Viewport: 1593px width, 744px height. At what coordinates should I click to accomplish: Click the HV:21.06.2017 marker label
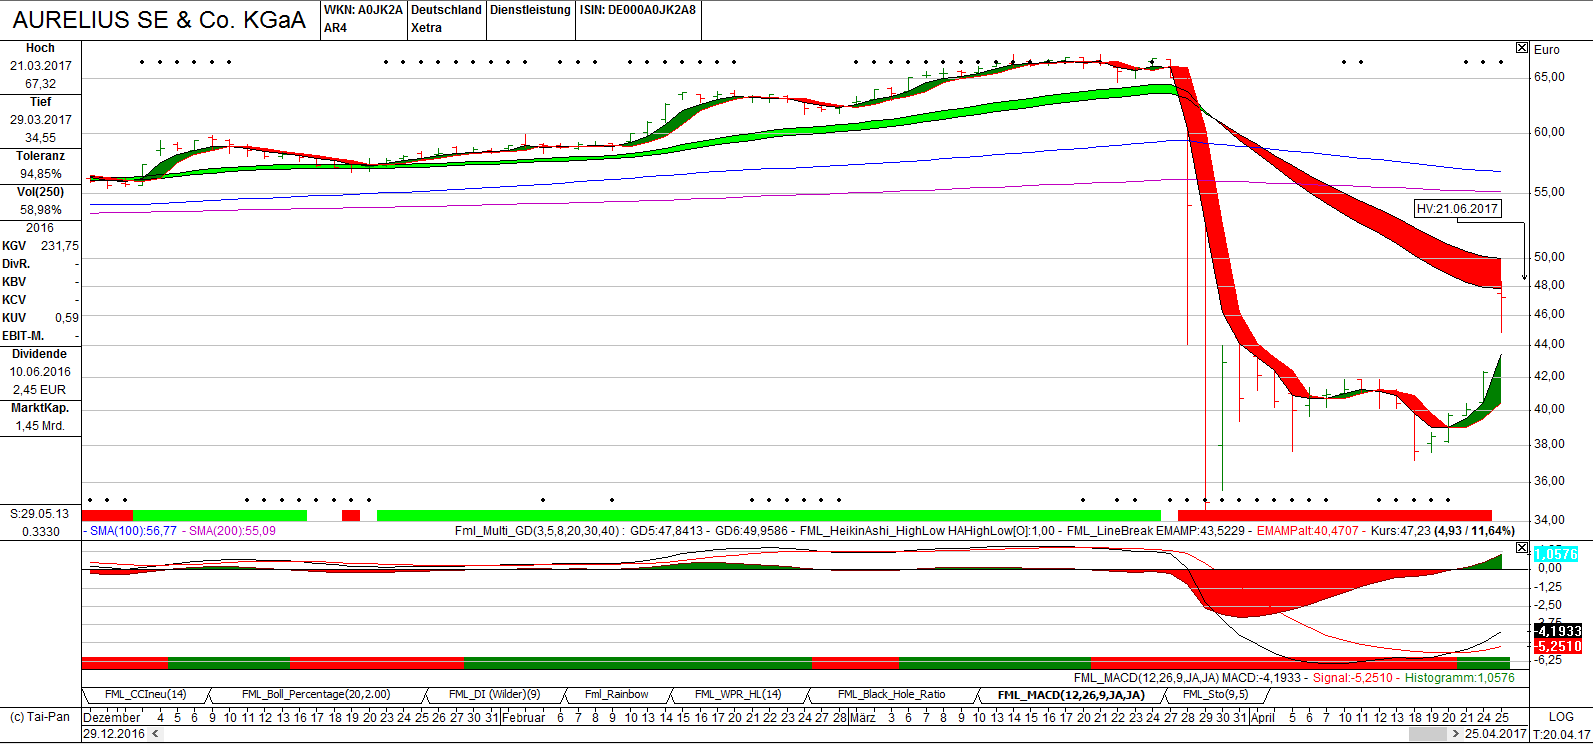[1457, 209]
